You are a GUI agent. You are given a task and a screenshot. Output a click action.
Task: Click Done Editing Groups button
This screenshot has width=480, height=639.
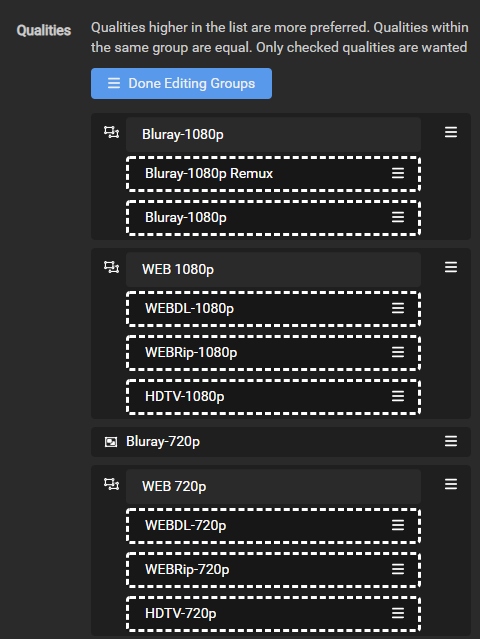[181, 84]
